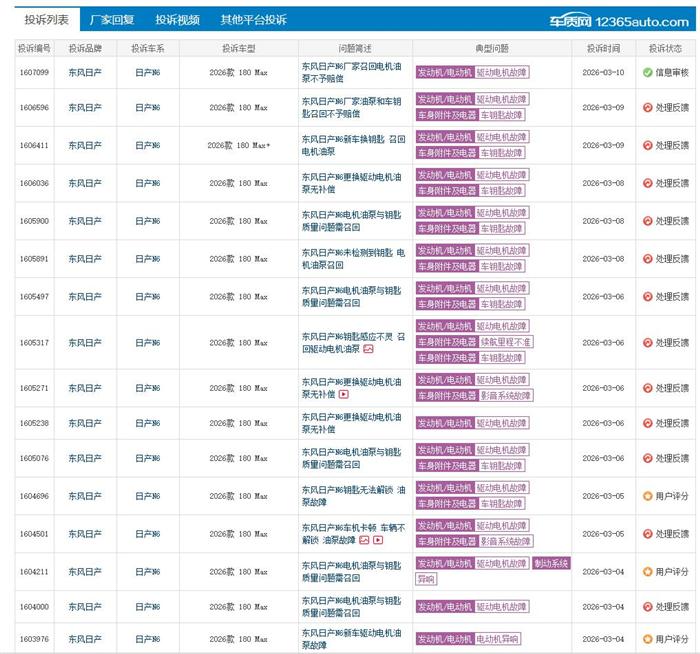
Task: Select the 投诉列表 tab
Action: pyautogui.click(x=47, y=20)
